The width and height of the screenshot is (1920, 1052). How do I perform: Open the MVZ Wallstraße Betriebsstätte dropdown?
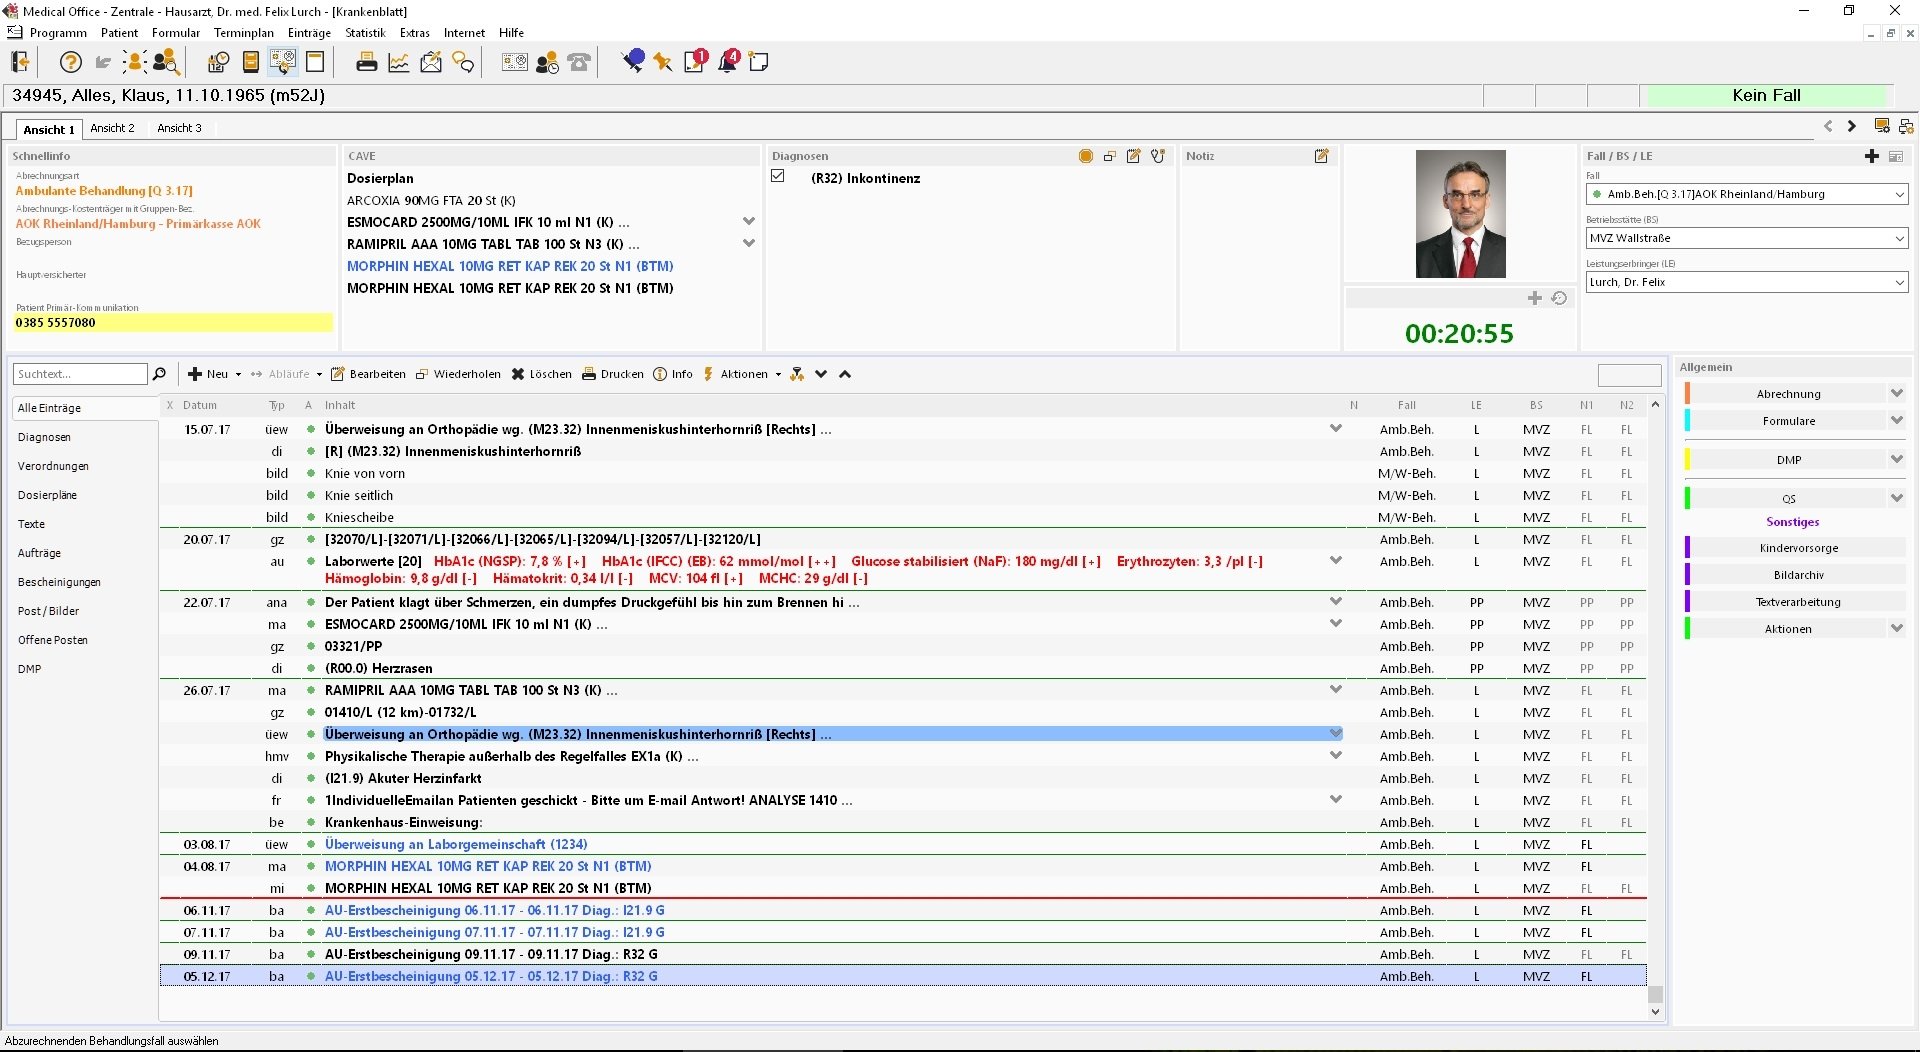click(x=1899, y=239)
